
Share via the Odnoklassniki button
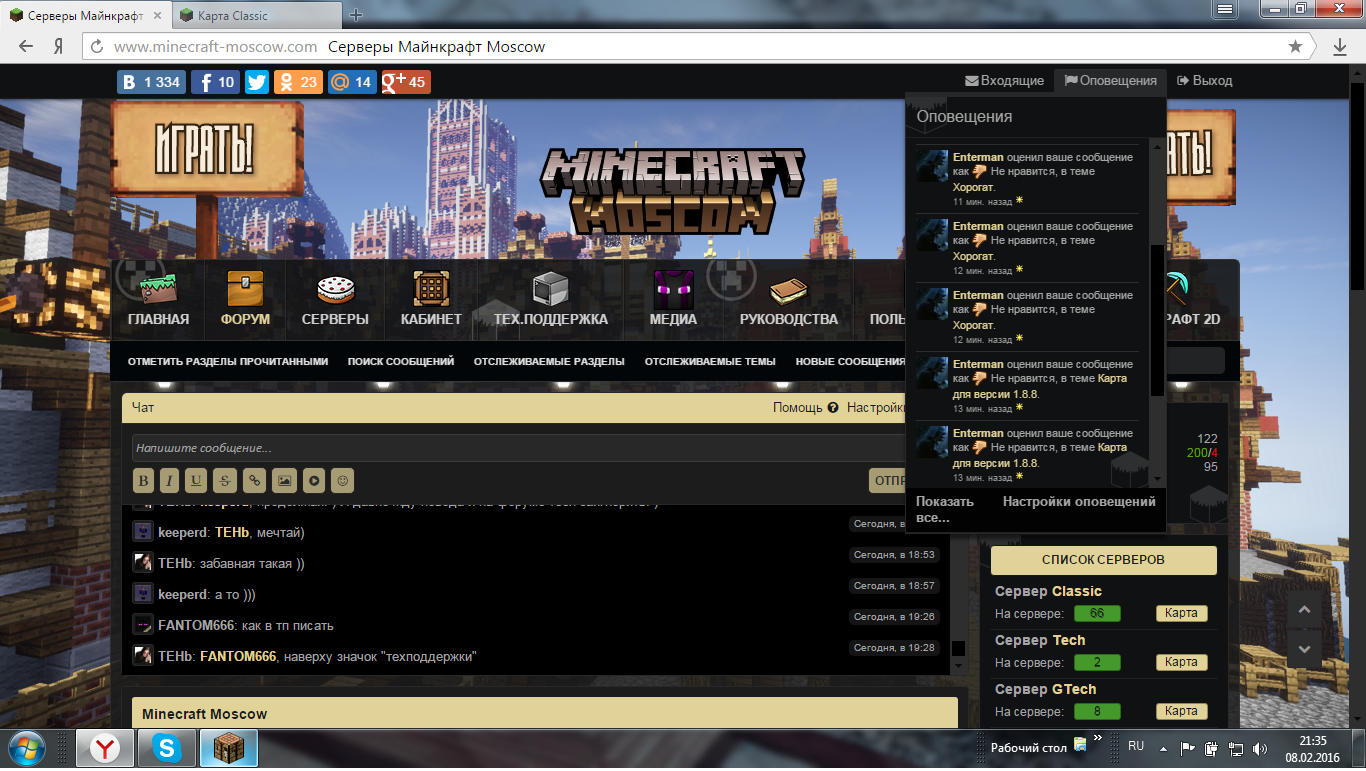(x=298, y=82)
